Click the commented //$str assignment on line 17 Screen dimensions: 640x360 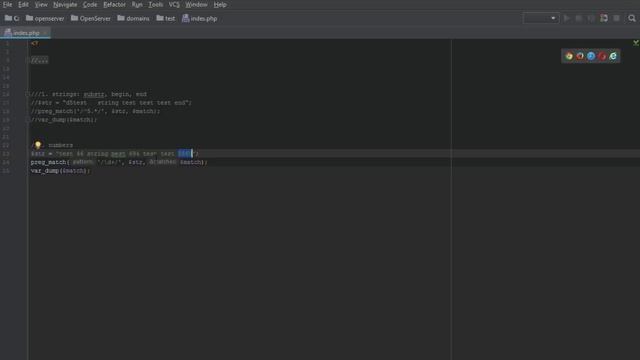tap(111, 103)
